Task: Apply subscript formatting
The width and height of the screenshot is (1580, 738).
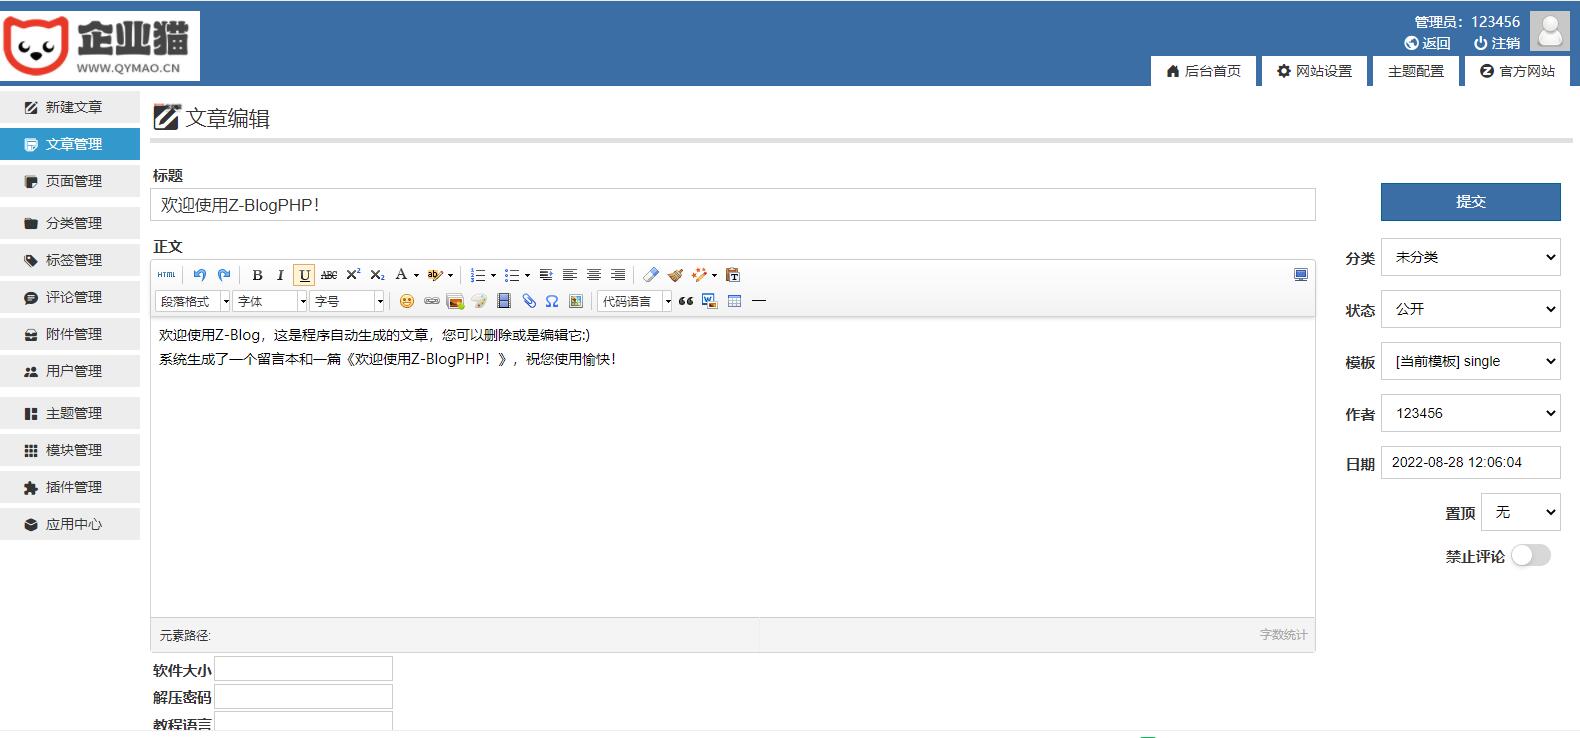Action: click(x=377, y=275)
